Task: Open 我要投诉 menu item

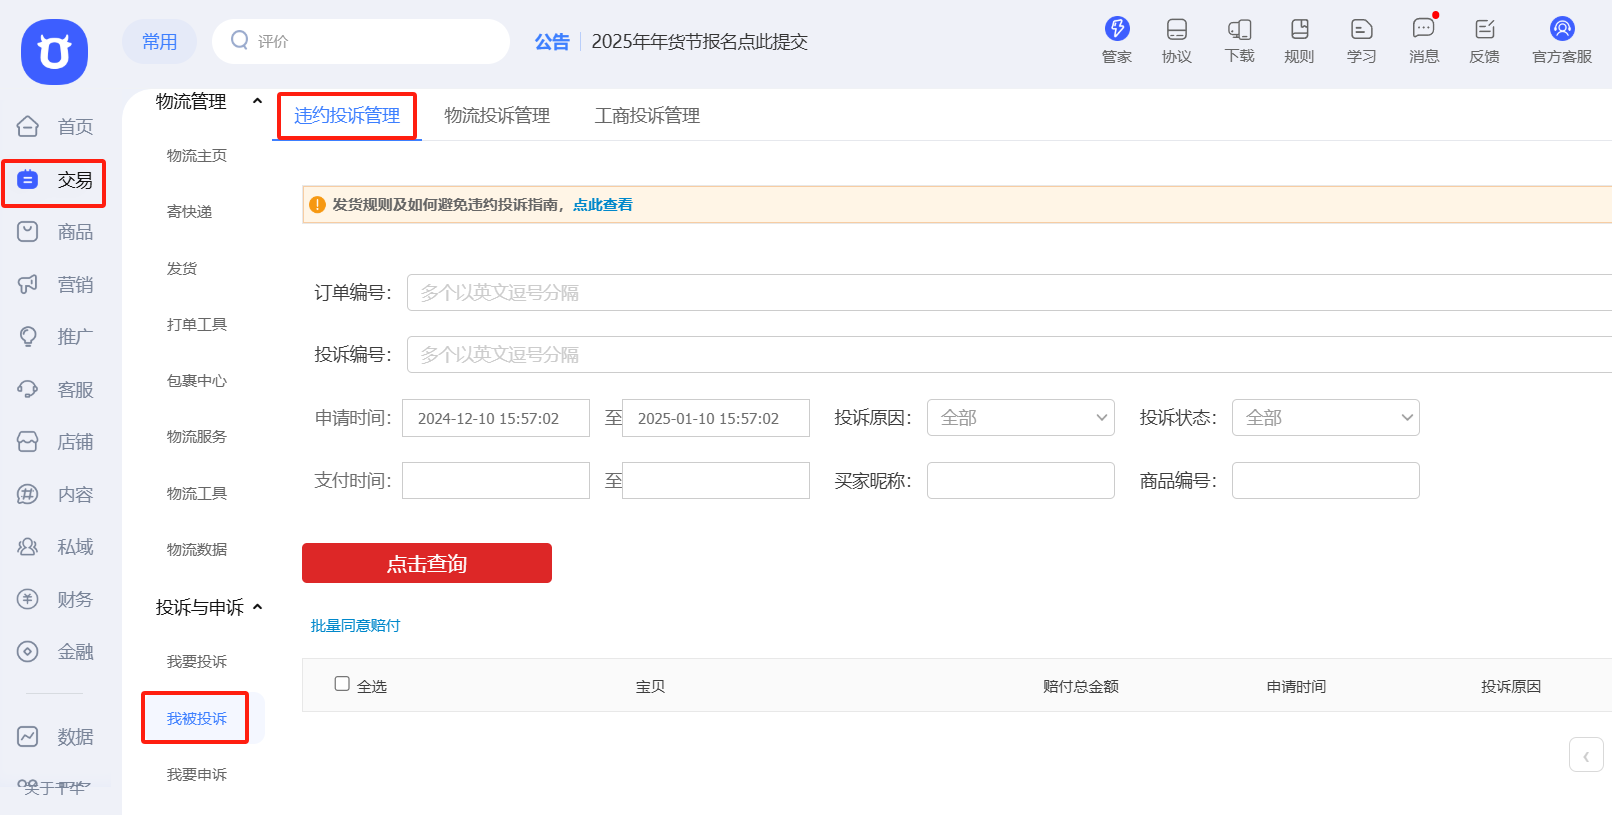Action: point(197,662)
